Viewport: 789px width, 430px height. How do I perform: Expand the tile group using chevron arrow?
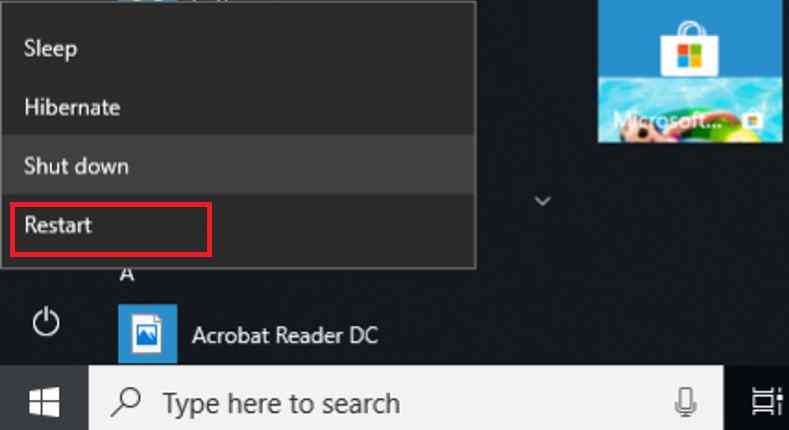(542, 201)
